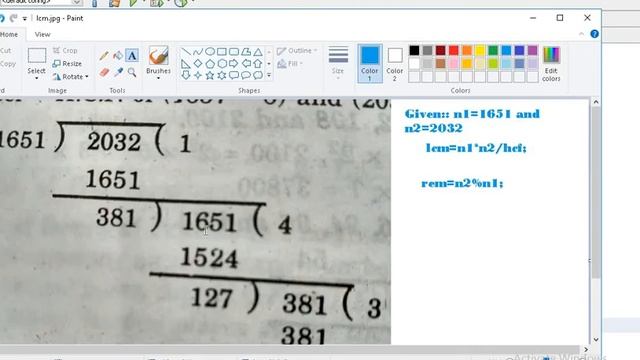This screenshot has width=640, height=360.
Task: Switch to the View tab
Action: 42,35
